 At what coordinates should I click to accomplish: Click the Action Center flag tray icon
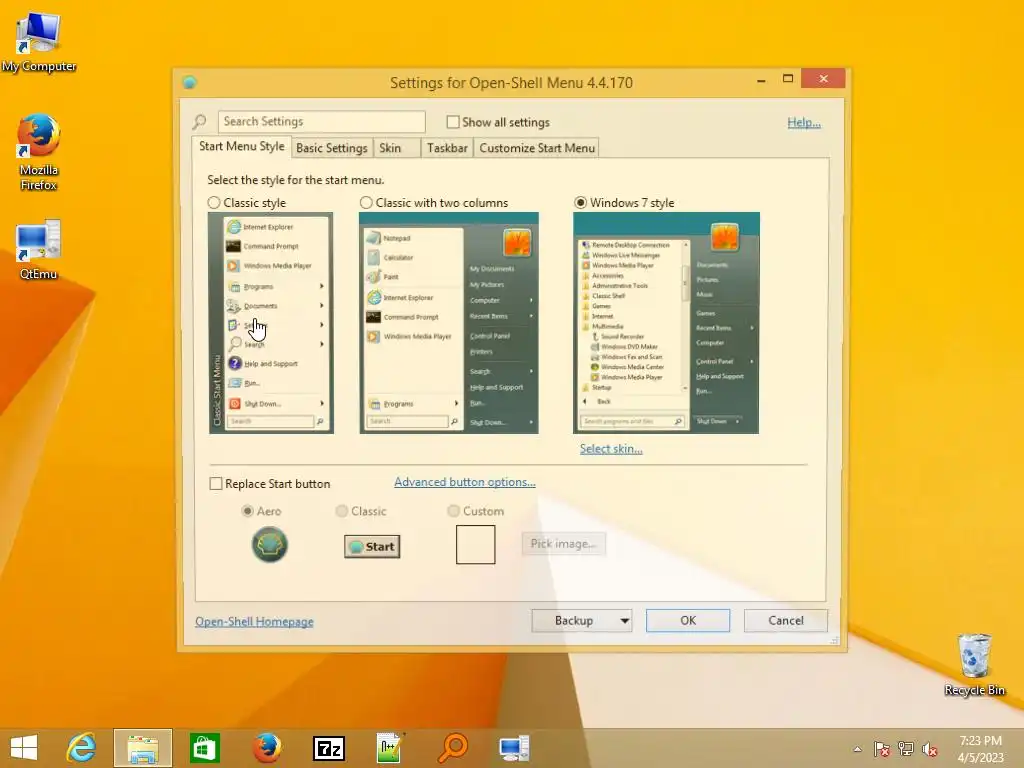click(881, 749)
